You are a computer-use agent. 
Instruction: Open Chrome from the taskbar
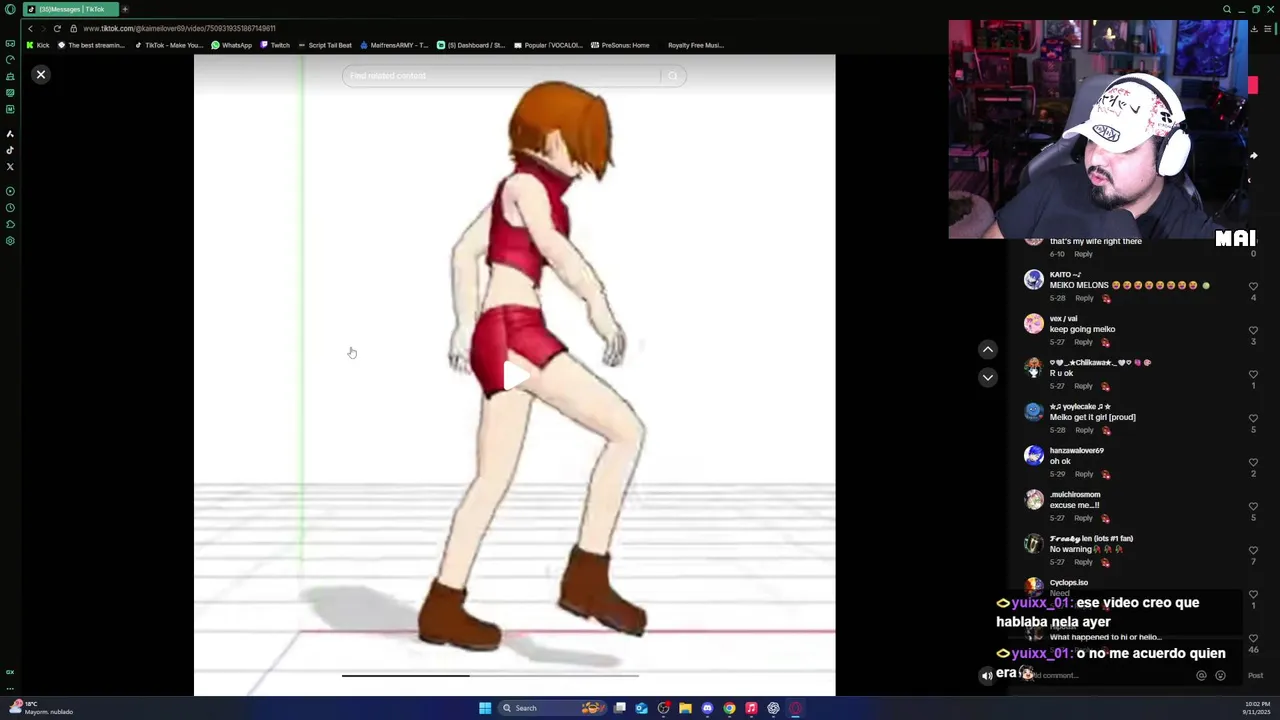pos(729,708)
